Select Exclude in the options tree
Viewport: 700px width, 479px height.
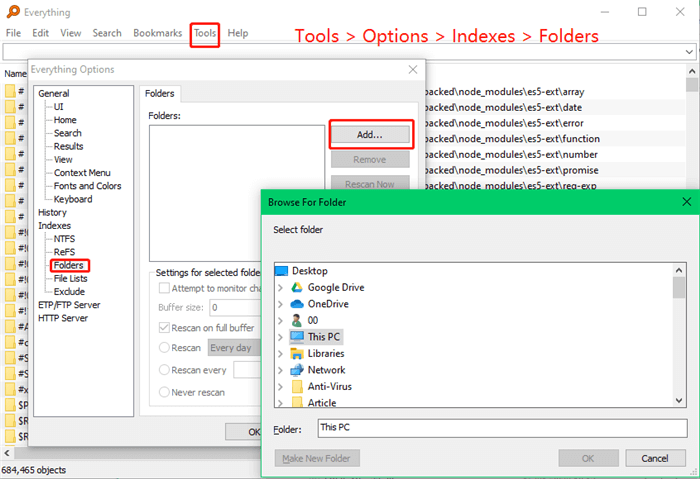69,292
